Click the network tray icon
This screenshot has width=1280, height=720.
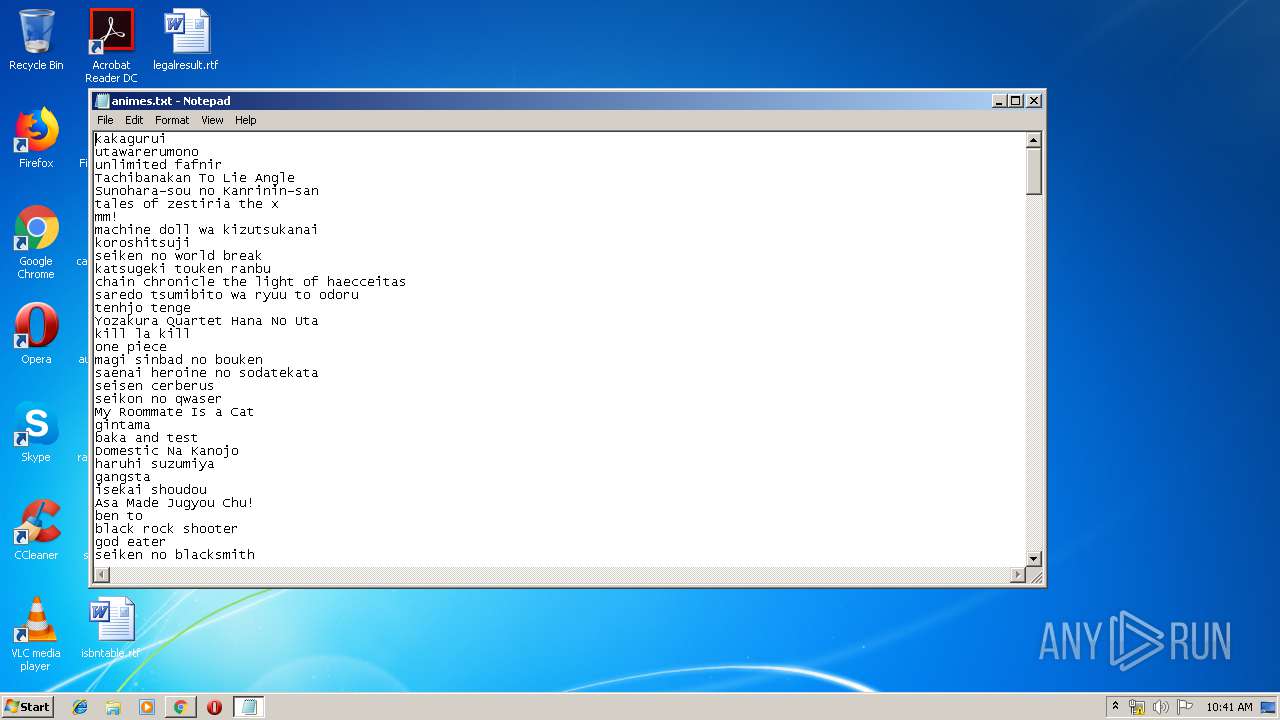point(1137,707)
